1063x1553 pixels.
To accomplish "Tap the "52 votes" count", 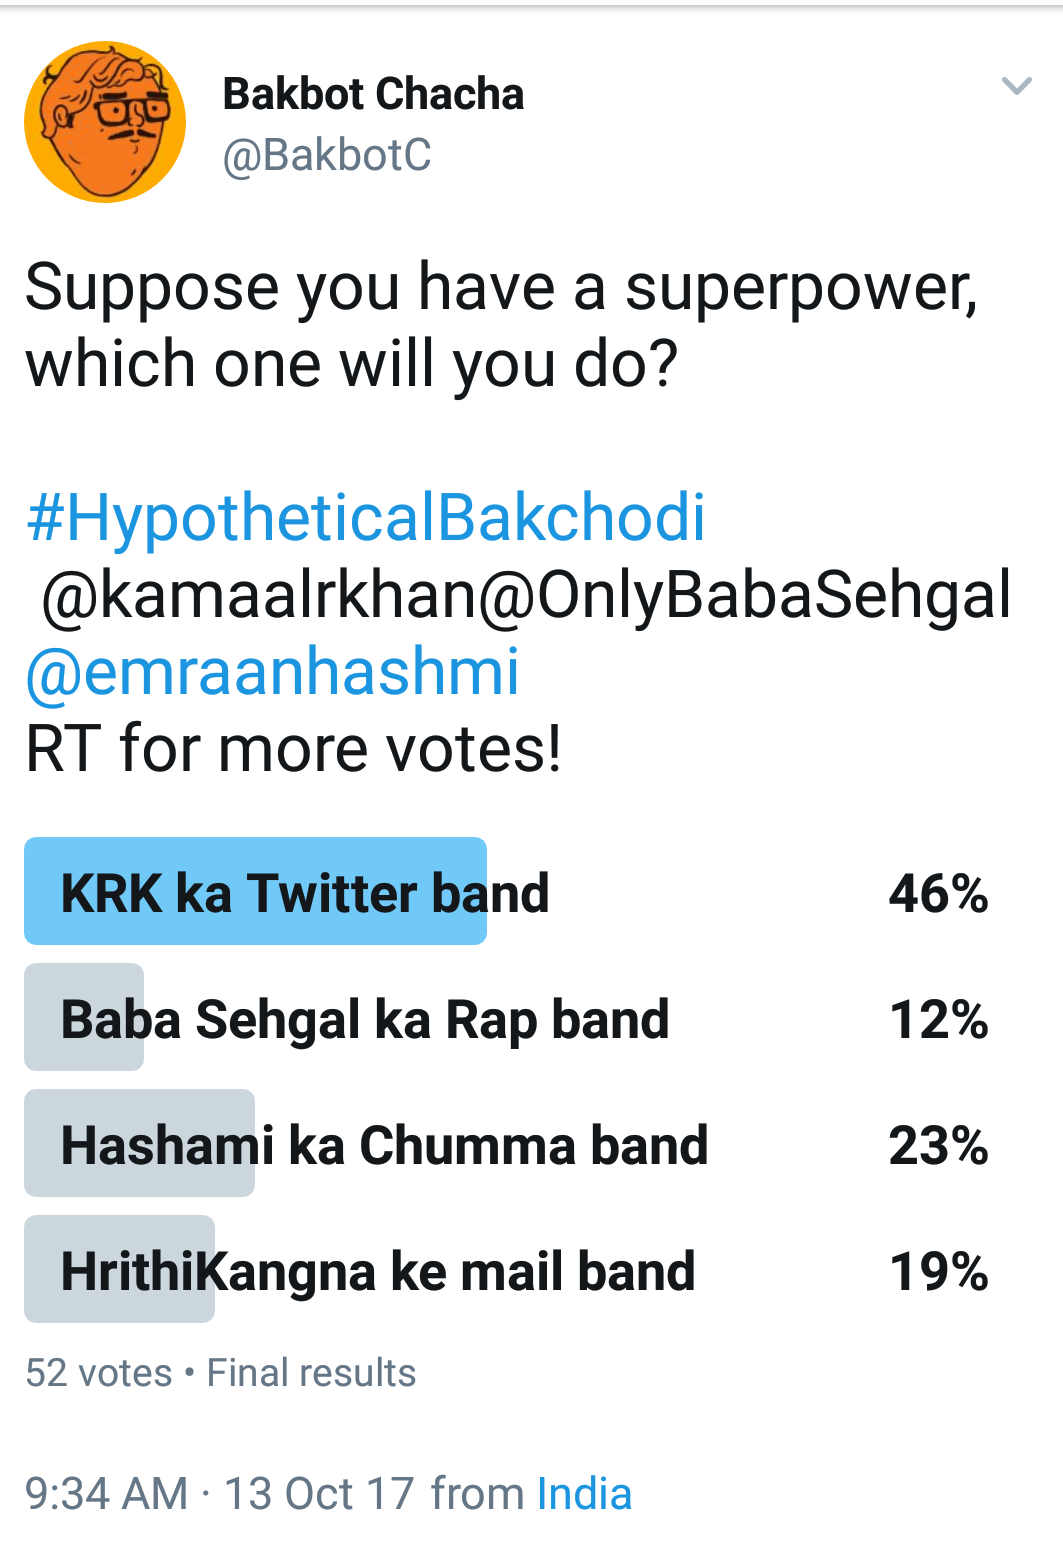I will point(98,1373).
